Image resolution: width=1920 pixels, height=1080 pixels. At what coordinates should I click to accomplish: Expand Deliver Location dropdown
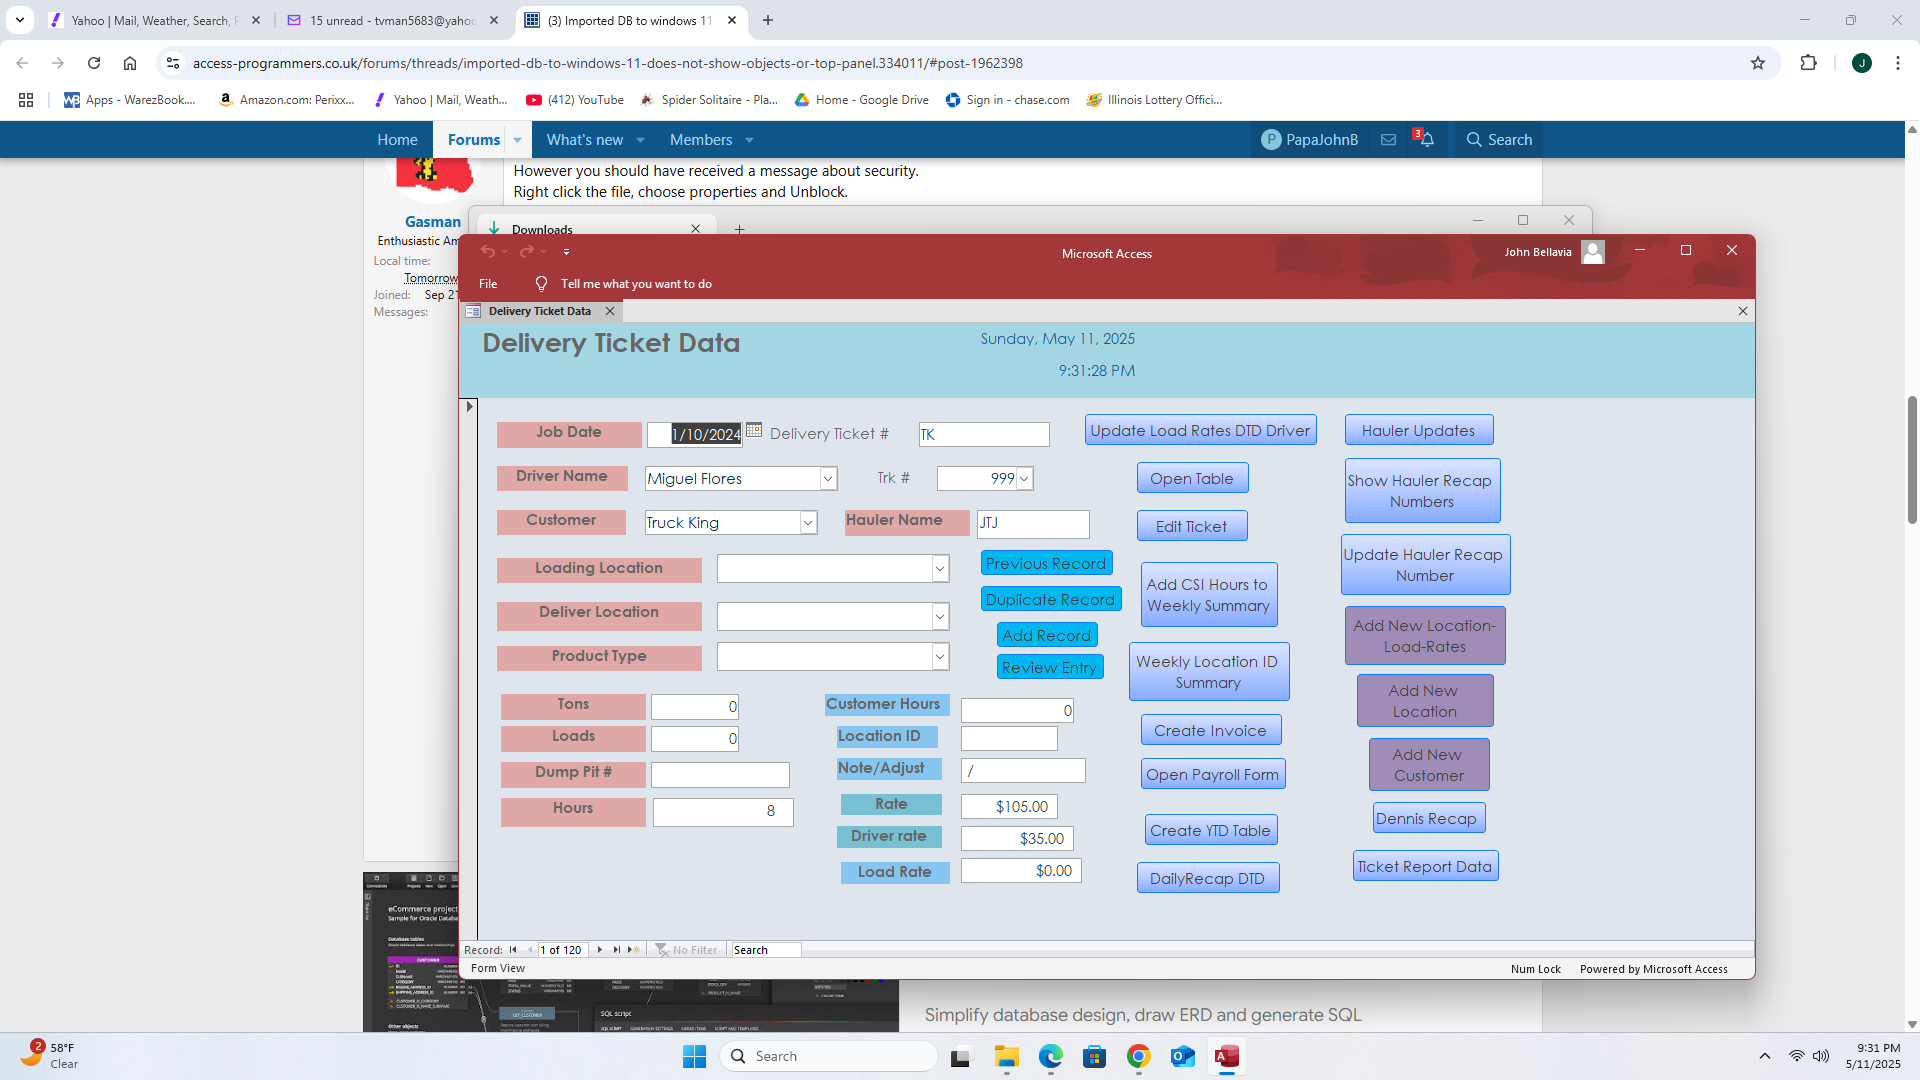[940, 616]
